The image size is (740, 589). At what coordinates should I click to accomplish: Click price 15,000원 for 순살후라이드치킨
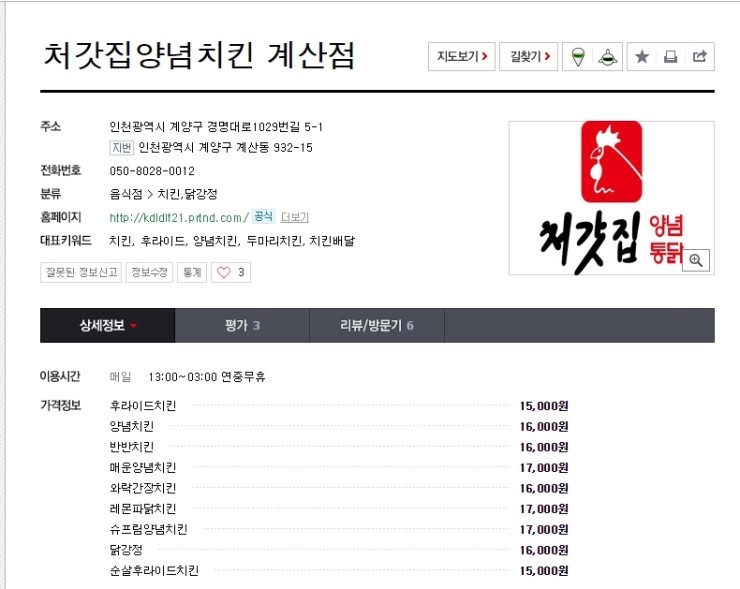(544, 571)
